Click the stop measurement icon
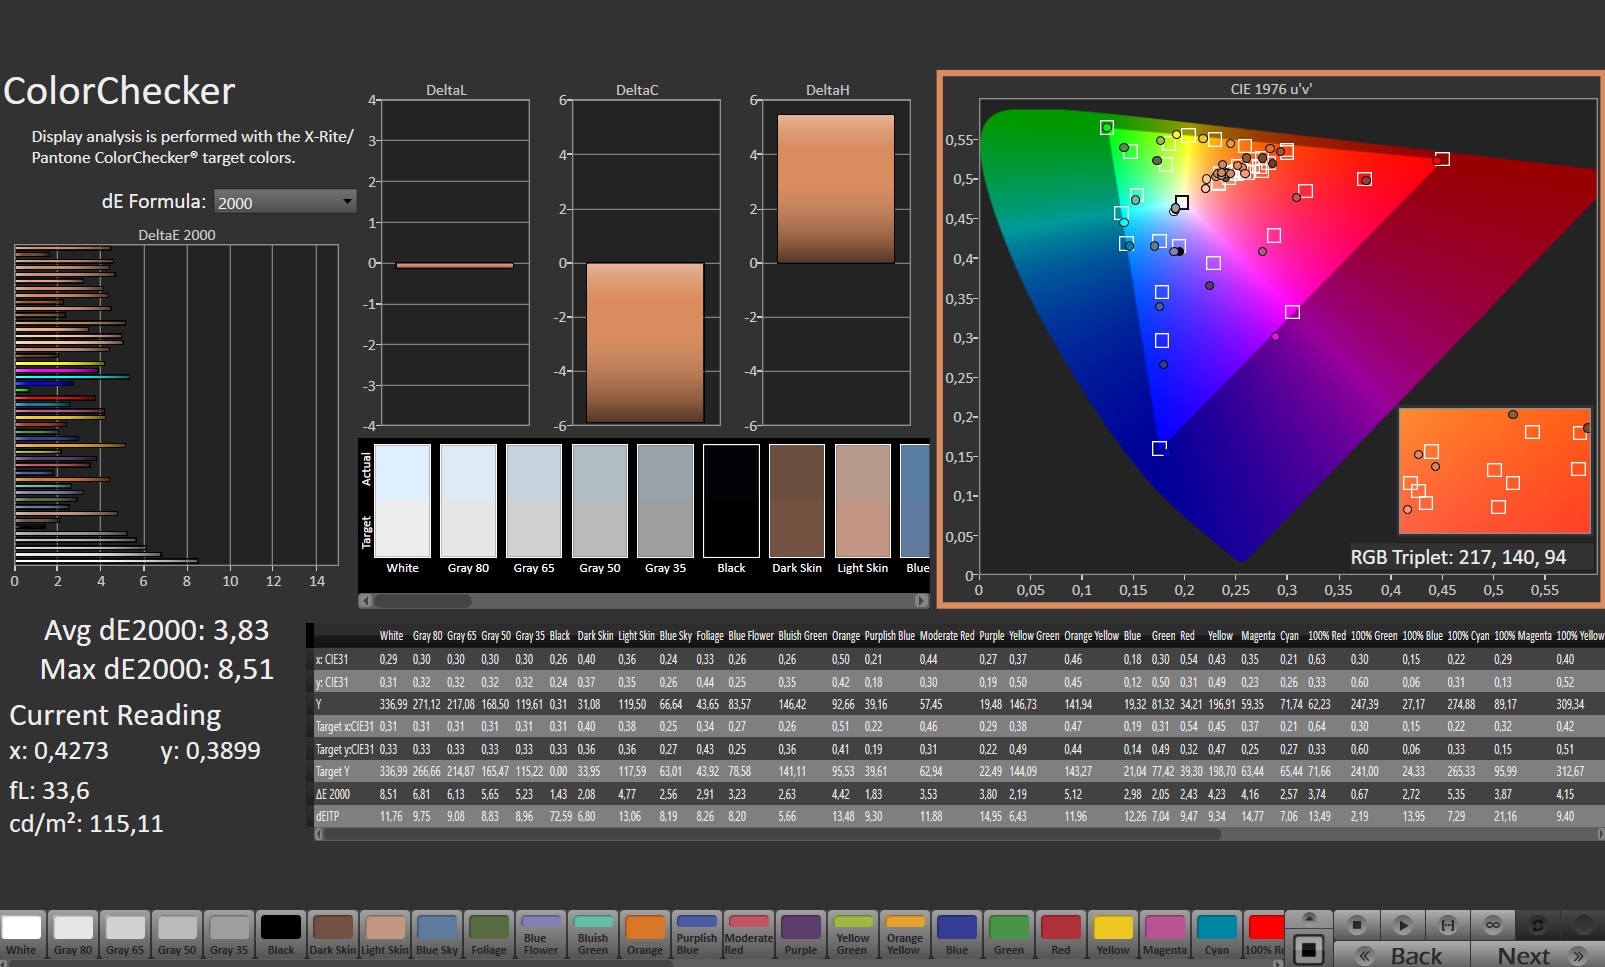Screen dimensions: 1605x967 click(x=1357, y=924)
